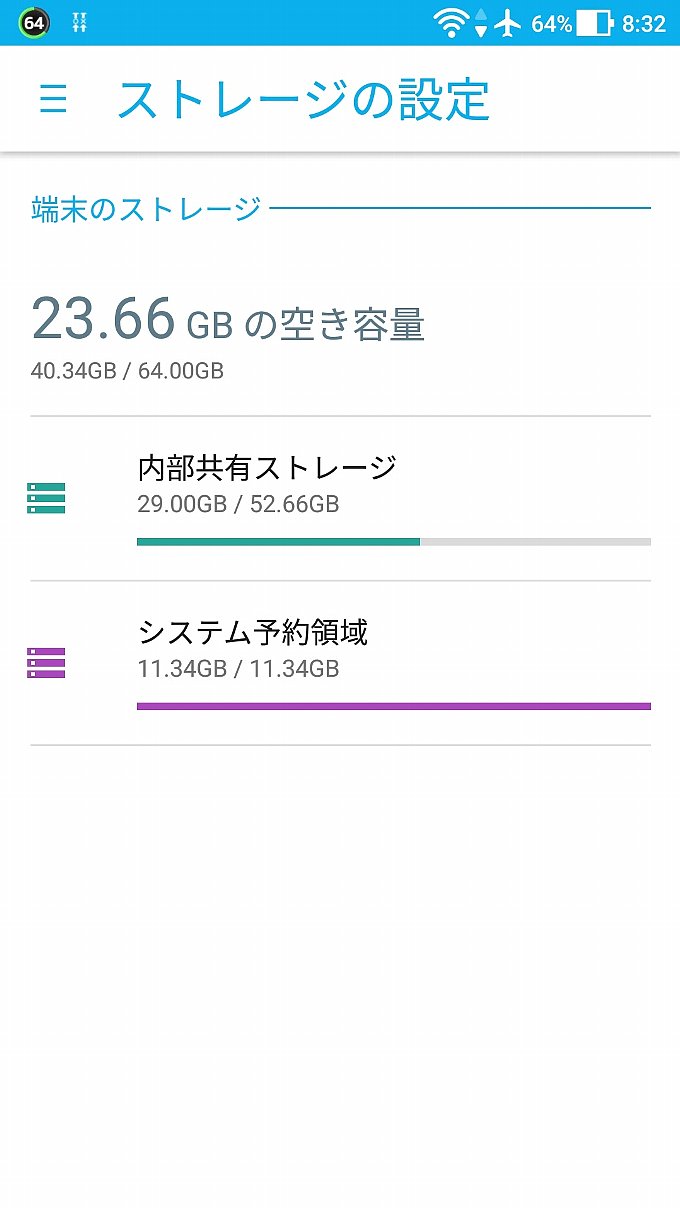Tap the 8:32 clock in status bar
This screenshot has height=1208, width=680.
tap(644, 24)
